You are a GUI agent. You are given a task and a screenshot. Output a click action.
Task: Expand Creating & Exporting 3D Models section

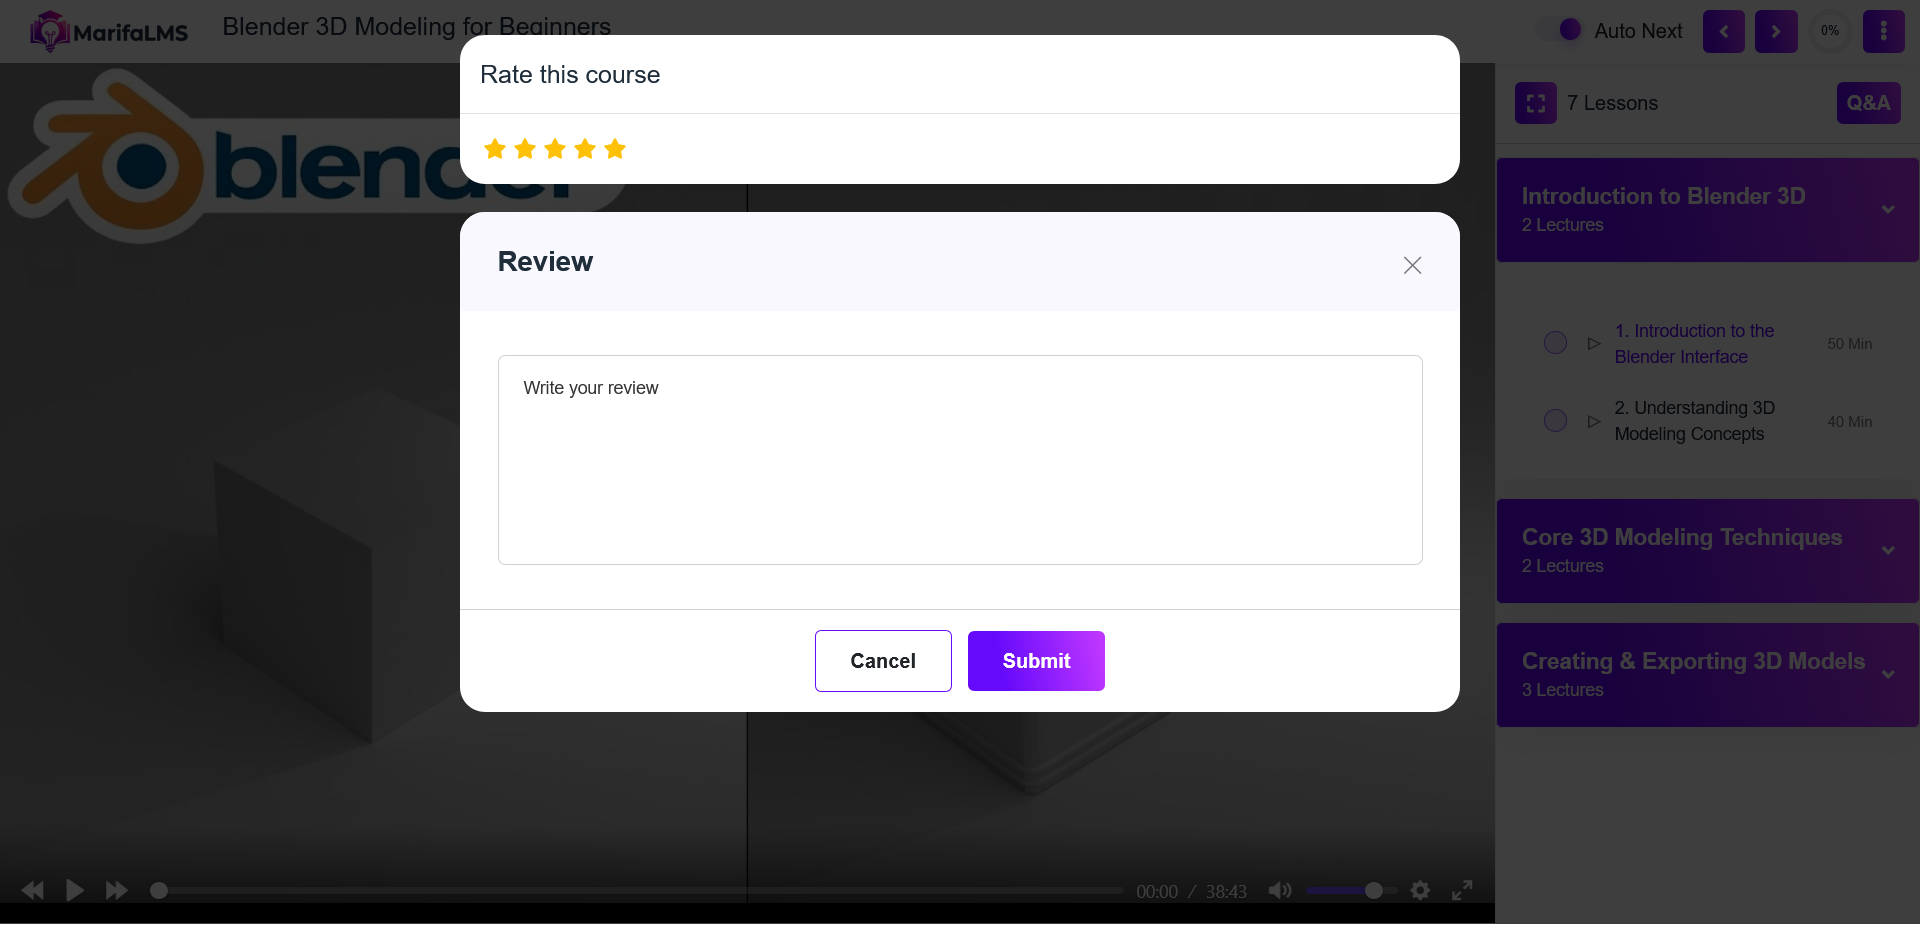click(x=1888, y=674)
